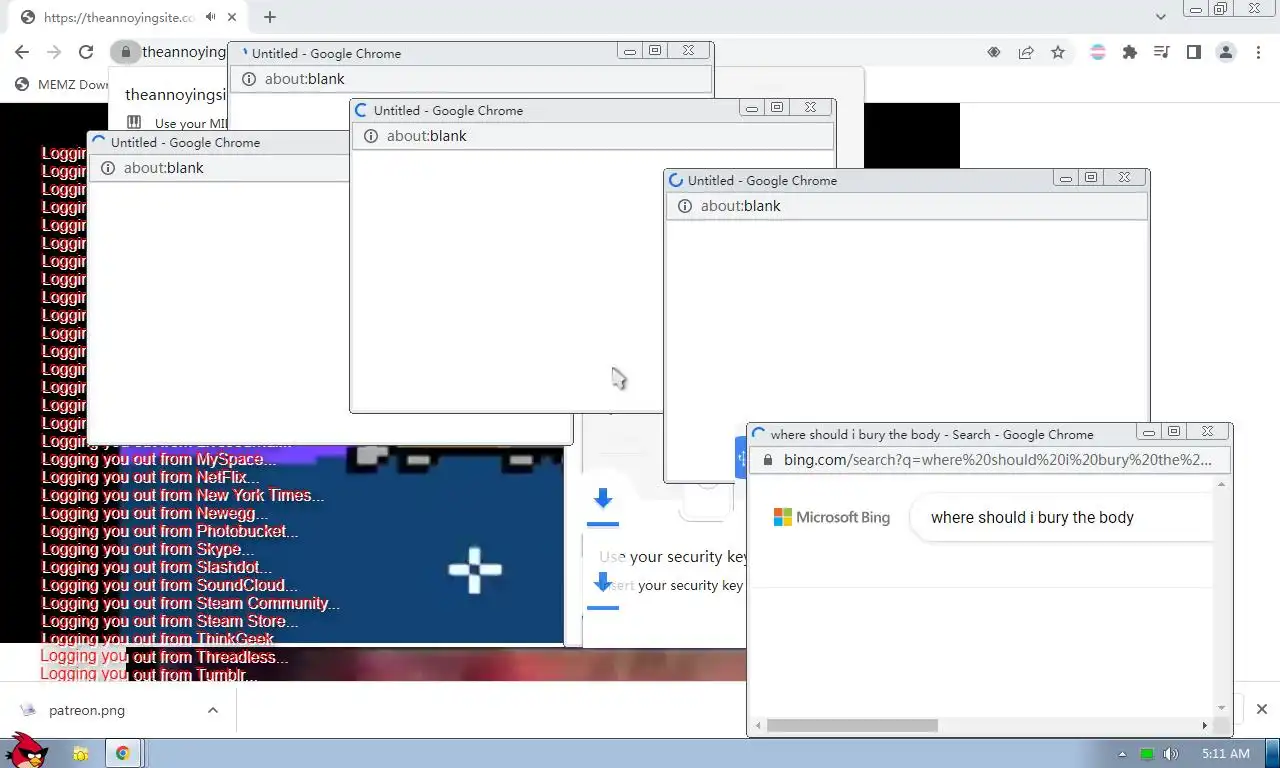Click the info icon in the middle about:blank popup

click(371, 136)
